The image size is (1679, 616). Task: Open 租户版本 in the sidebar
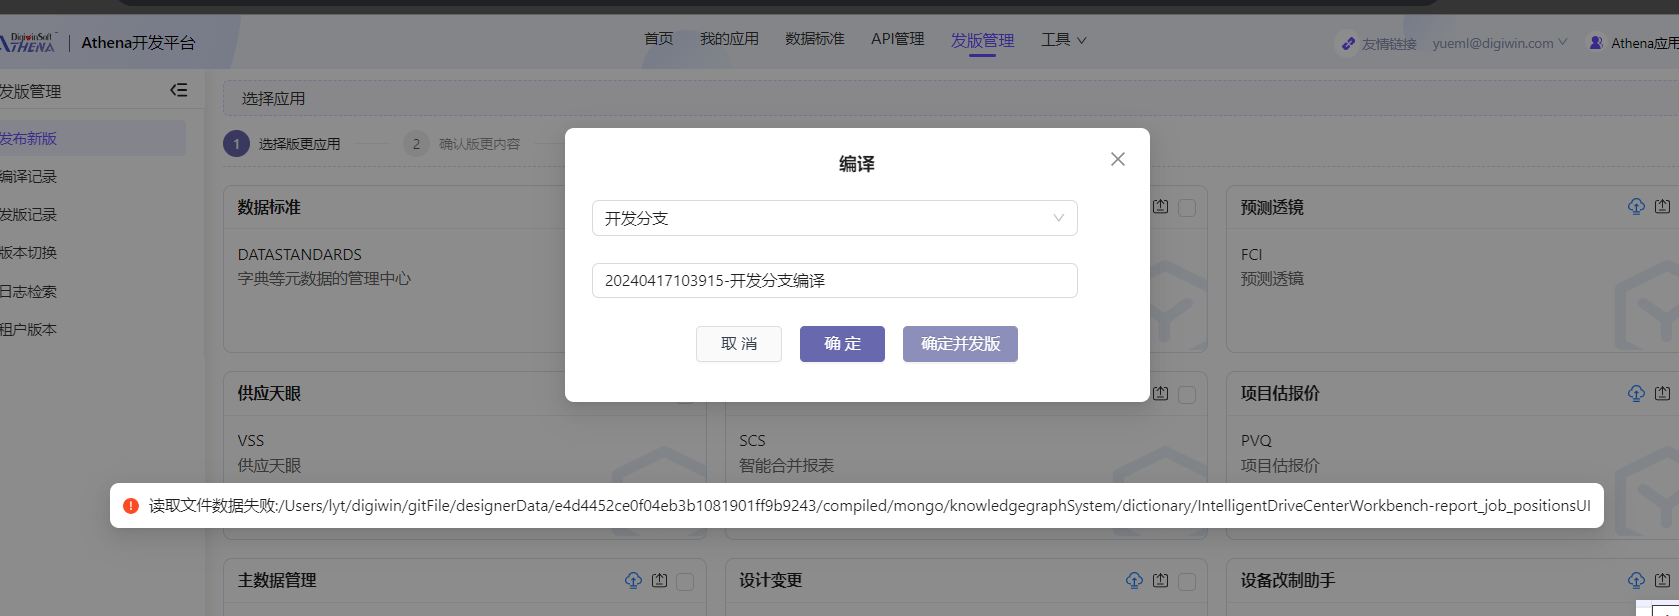[x=28, y=329]
